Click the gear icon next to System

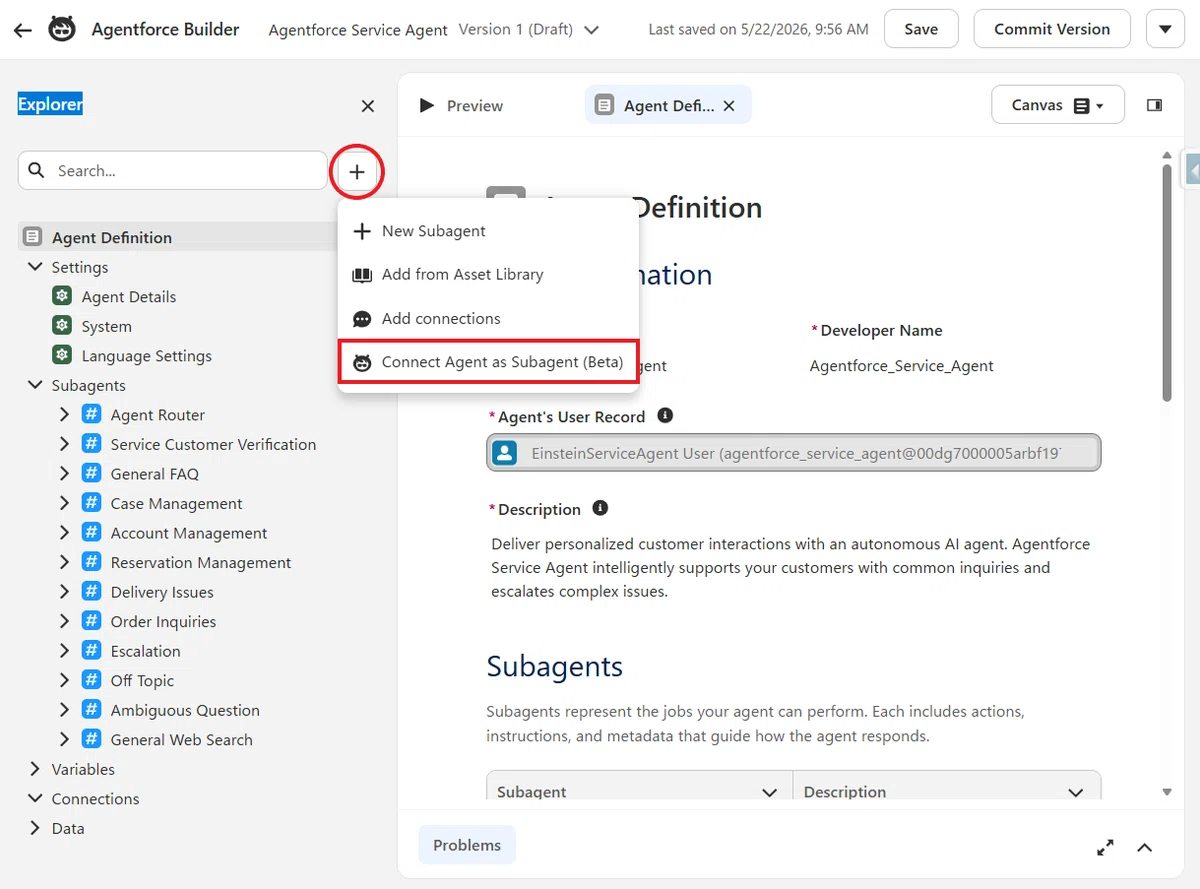coord(62,326)
